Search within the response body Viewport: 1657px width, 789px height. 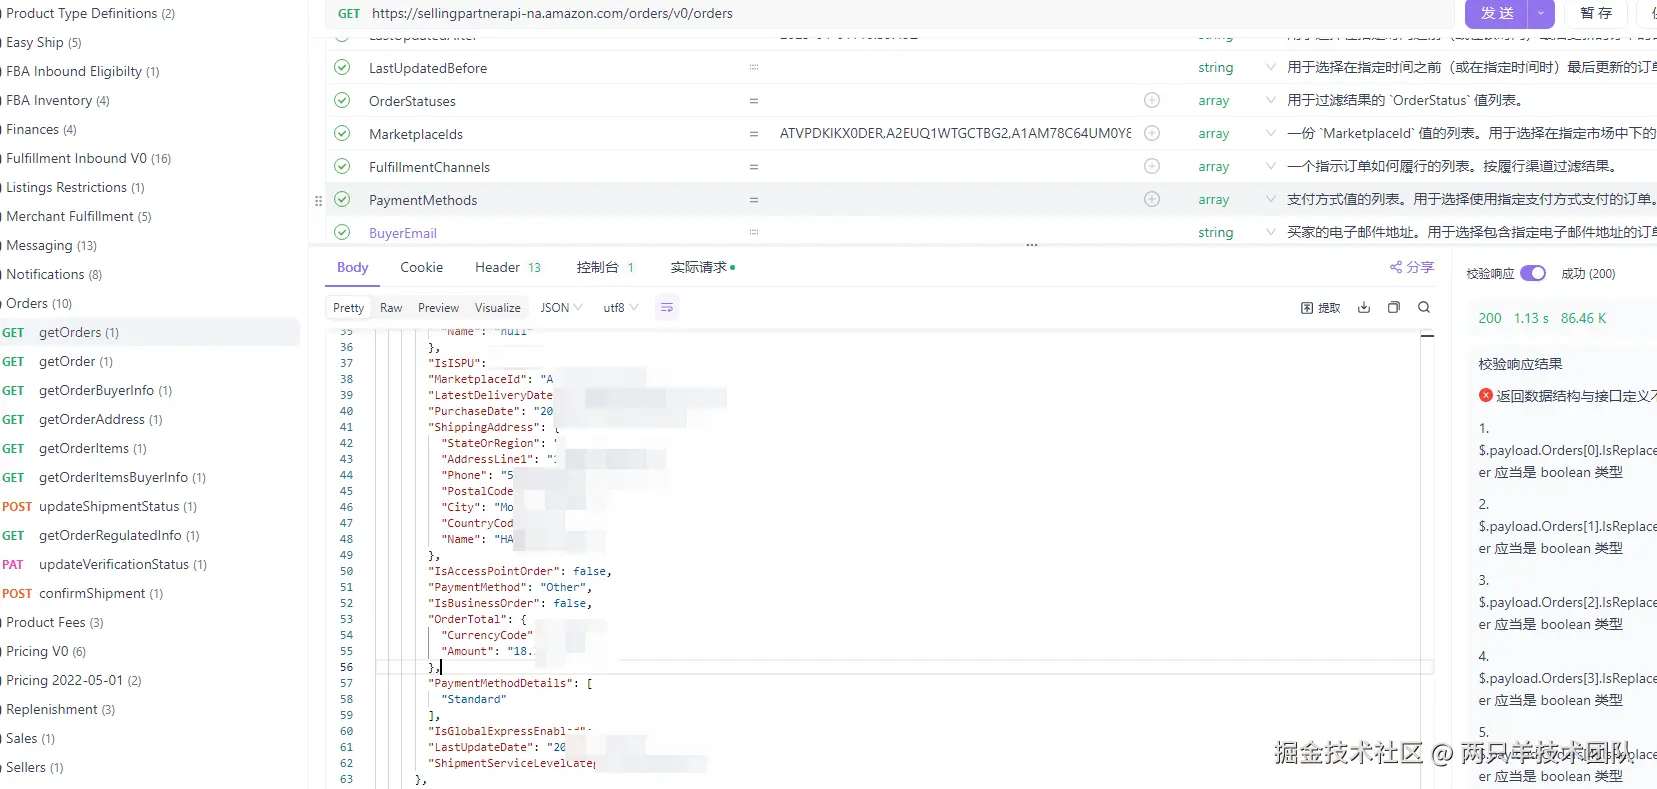tap(1424, 308)
